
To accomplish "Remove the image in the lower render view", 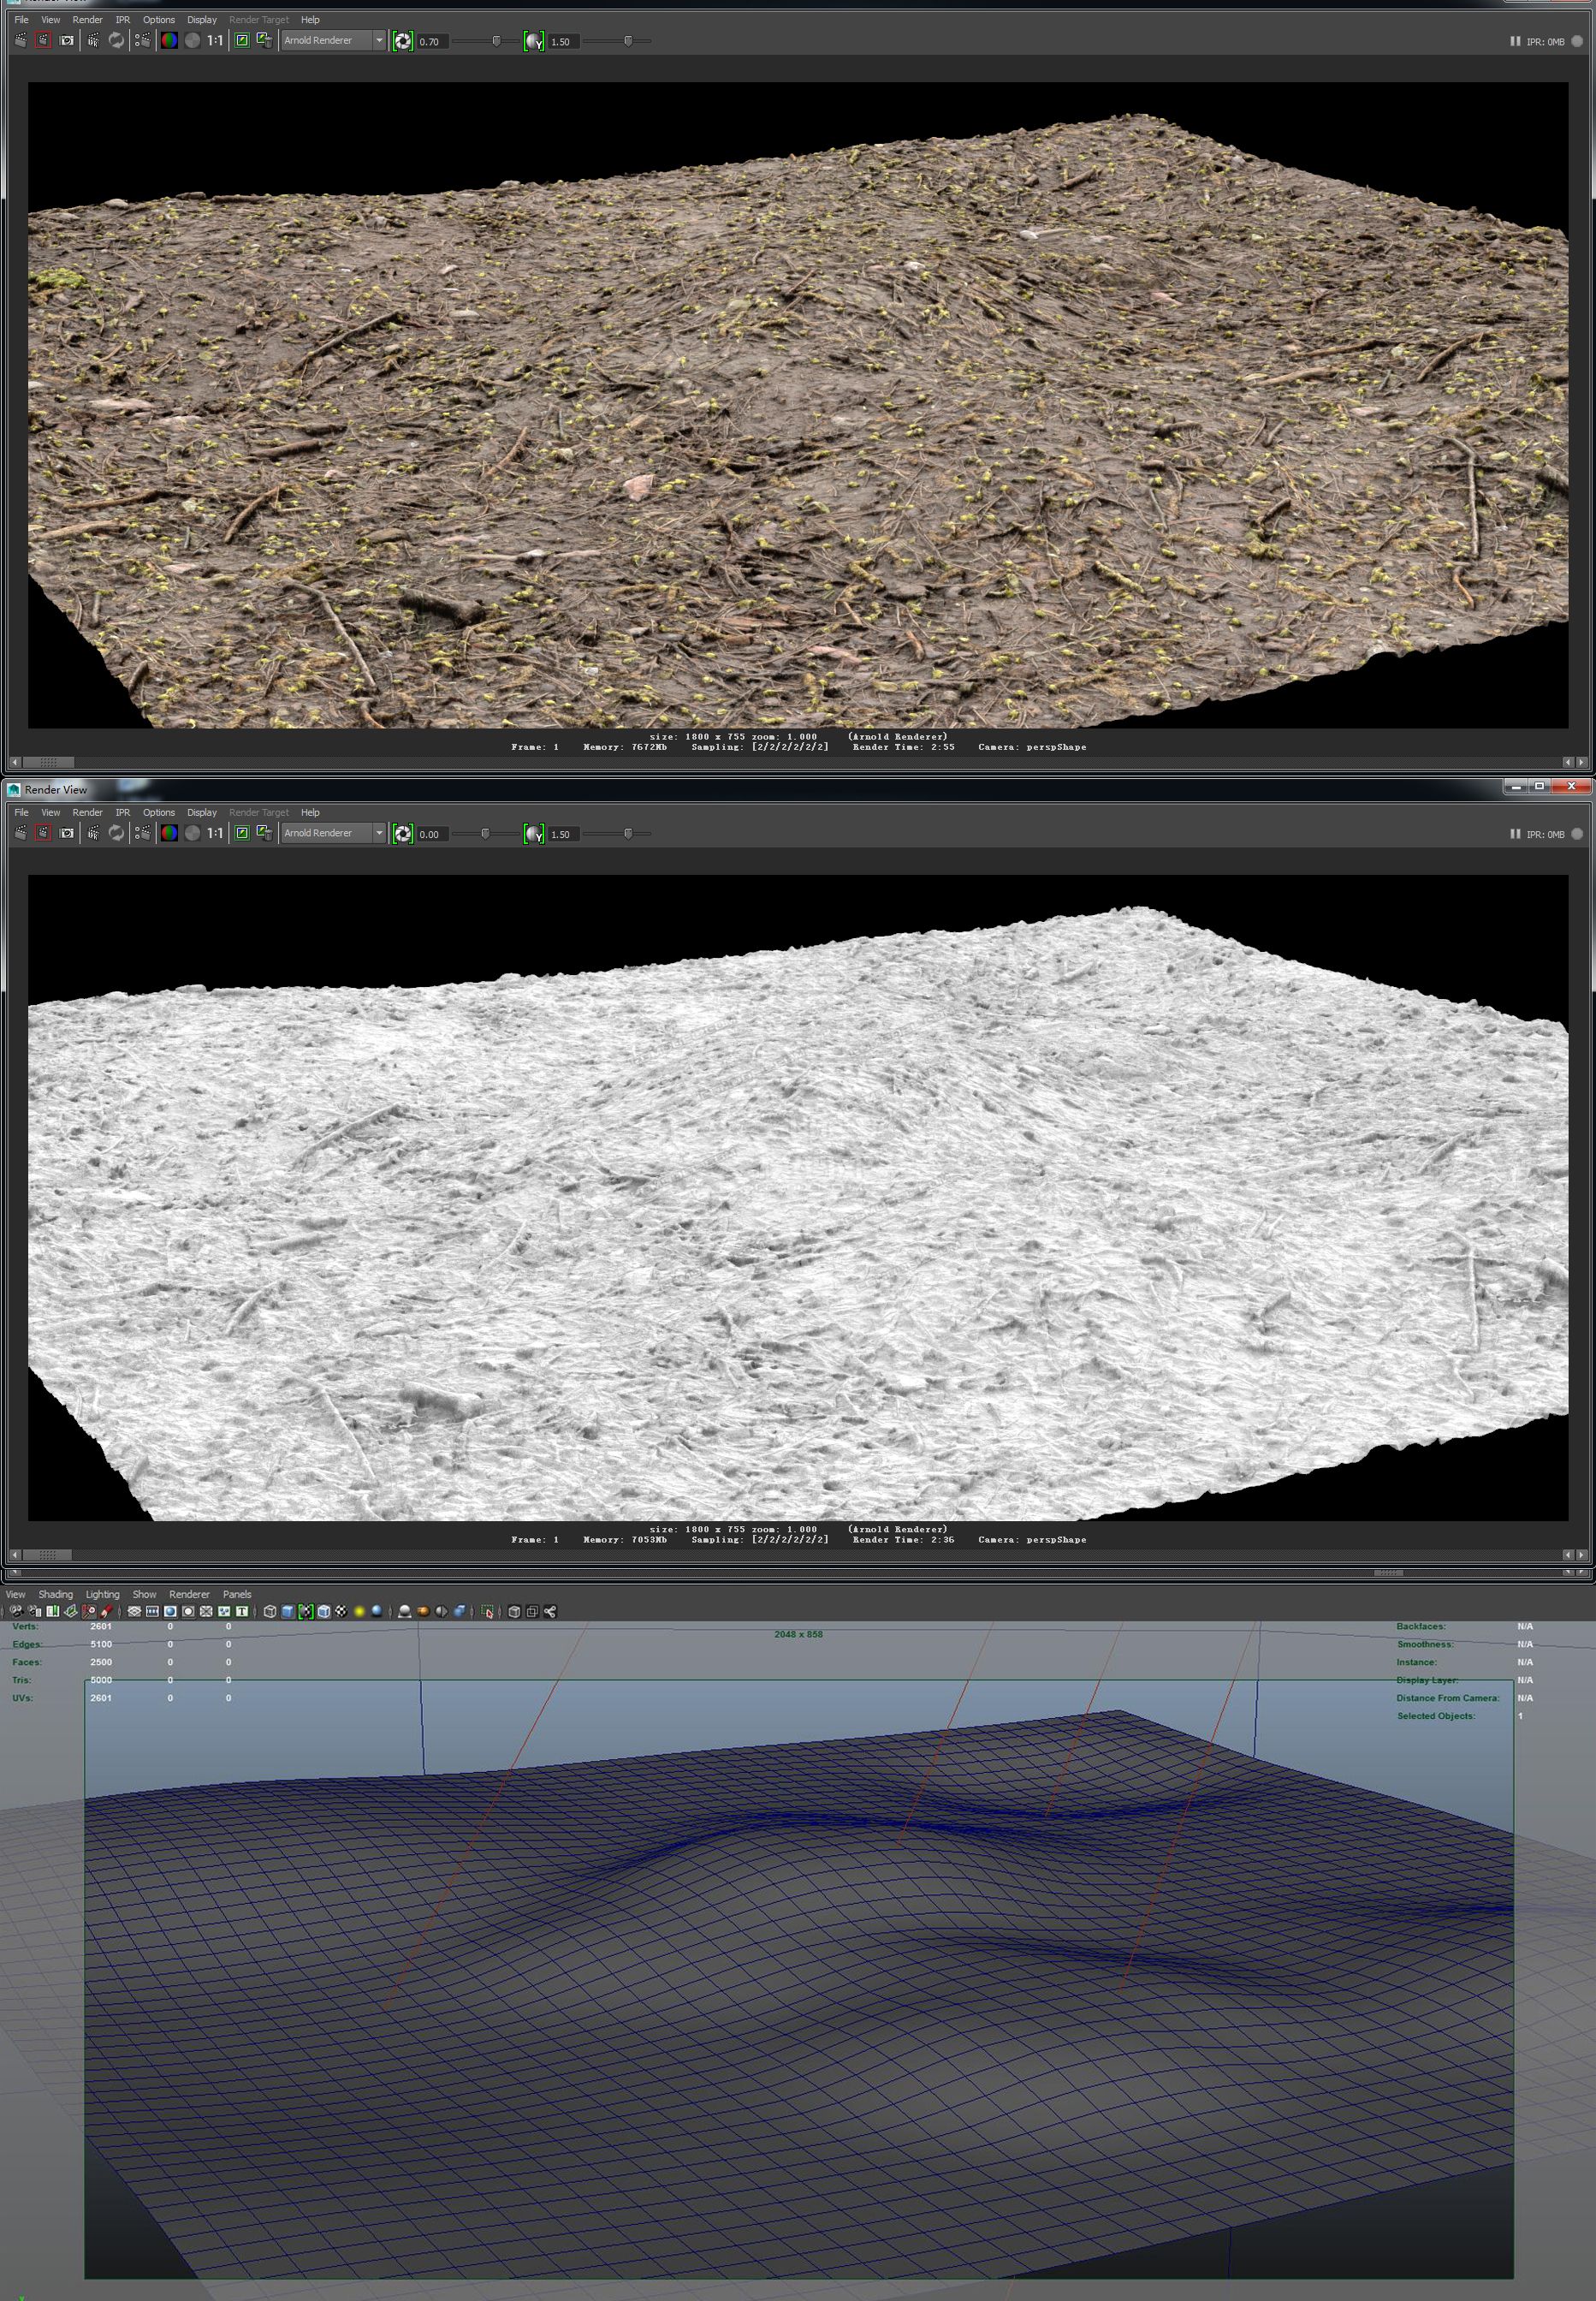I will [x=264, y=833].
